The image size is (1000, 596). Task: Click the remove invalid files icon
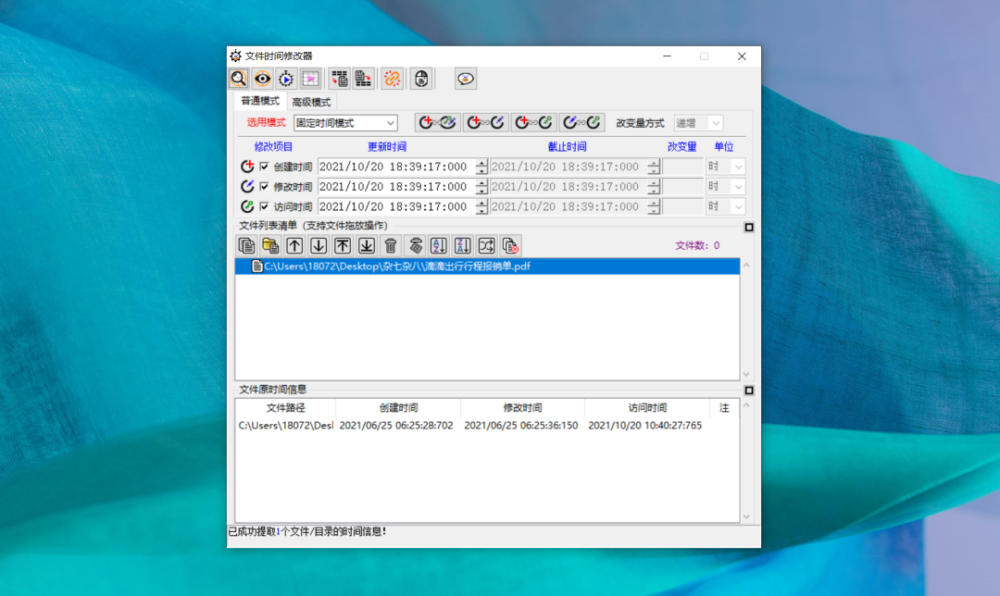[510, 245]
